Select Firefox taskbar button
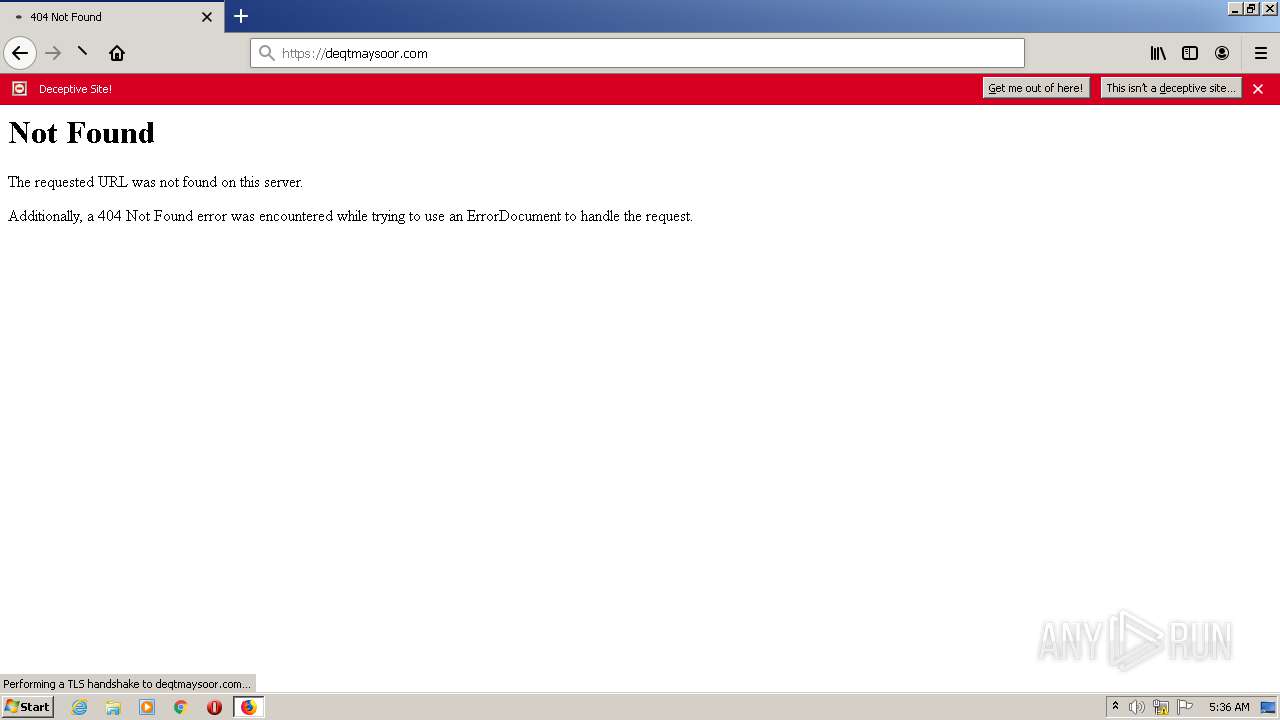 249,707
